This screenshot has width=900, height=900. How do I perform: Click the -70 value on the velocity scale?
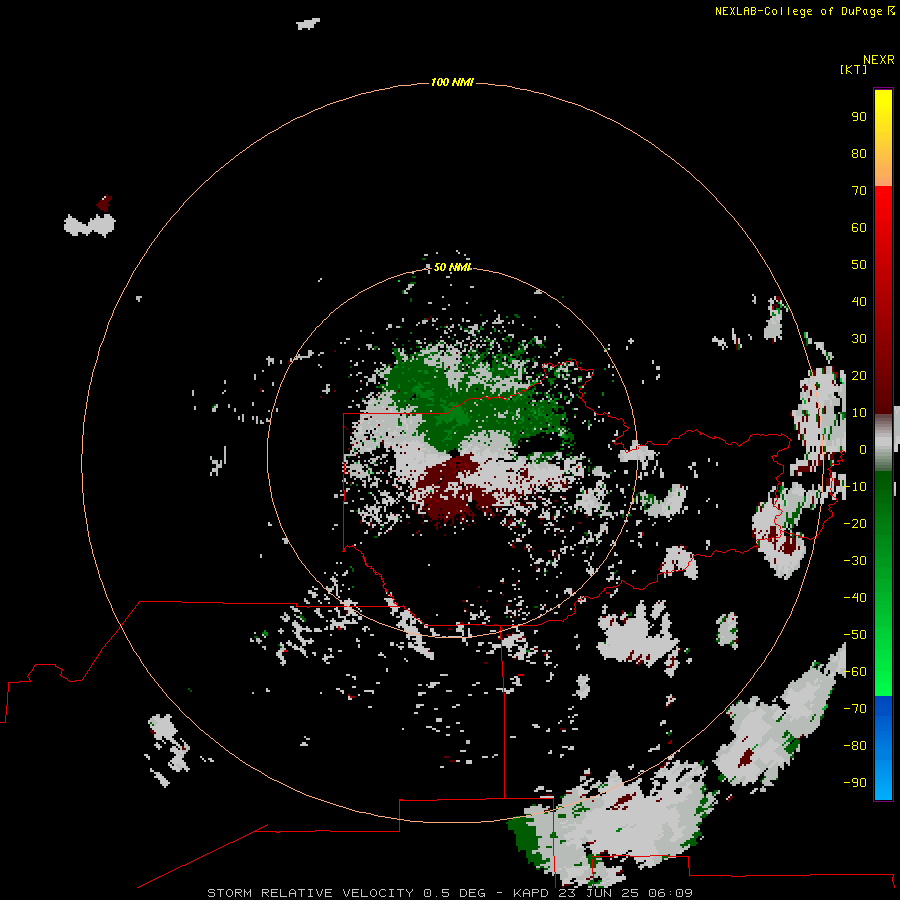point(855,708)
